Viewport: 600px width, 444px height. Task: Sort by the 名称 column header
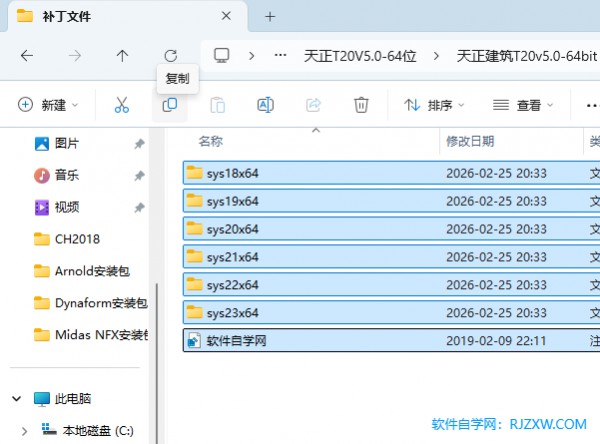tap(210, 141)
